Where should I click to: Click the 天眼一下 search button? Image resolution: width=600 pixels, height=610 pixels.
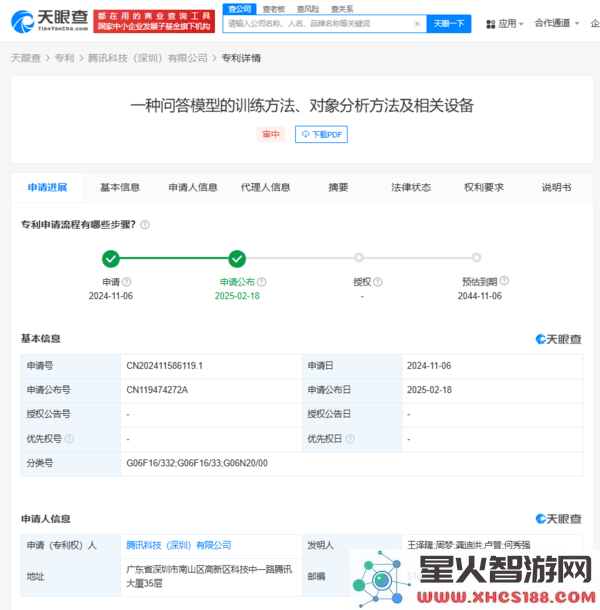(449, 24)
